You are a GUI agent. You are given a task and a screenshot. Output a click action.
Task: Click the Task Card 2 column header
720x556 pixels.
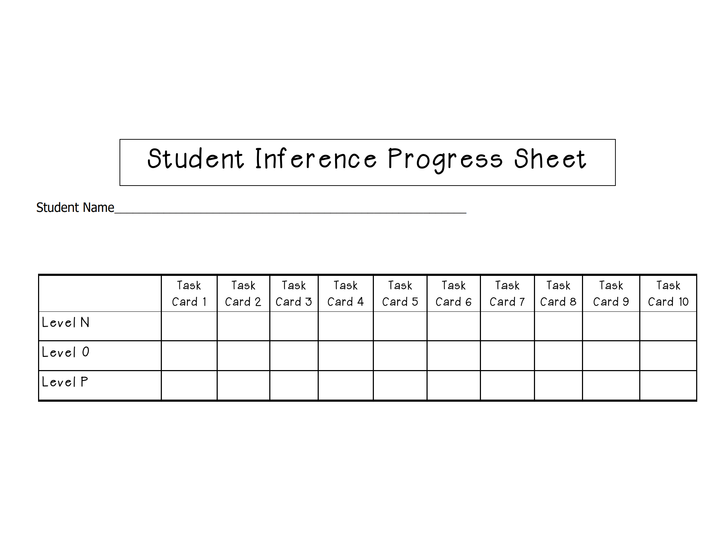[x=243, y=293]
